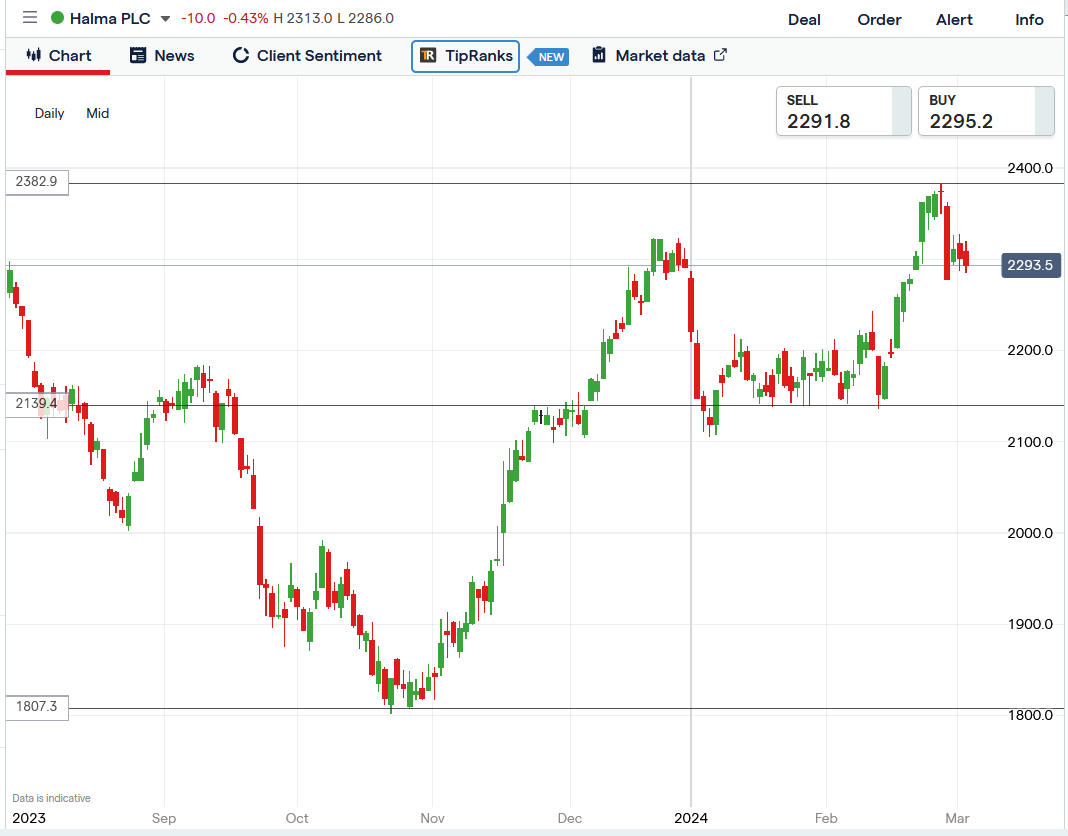Change the Daily timeframe setting

(x=50, y=113)
